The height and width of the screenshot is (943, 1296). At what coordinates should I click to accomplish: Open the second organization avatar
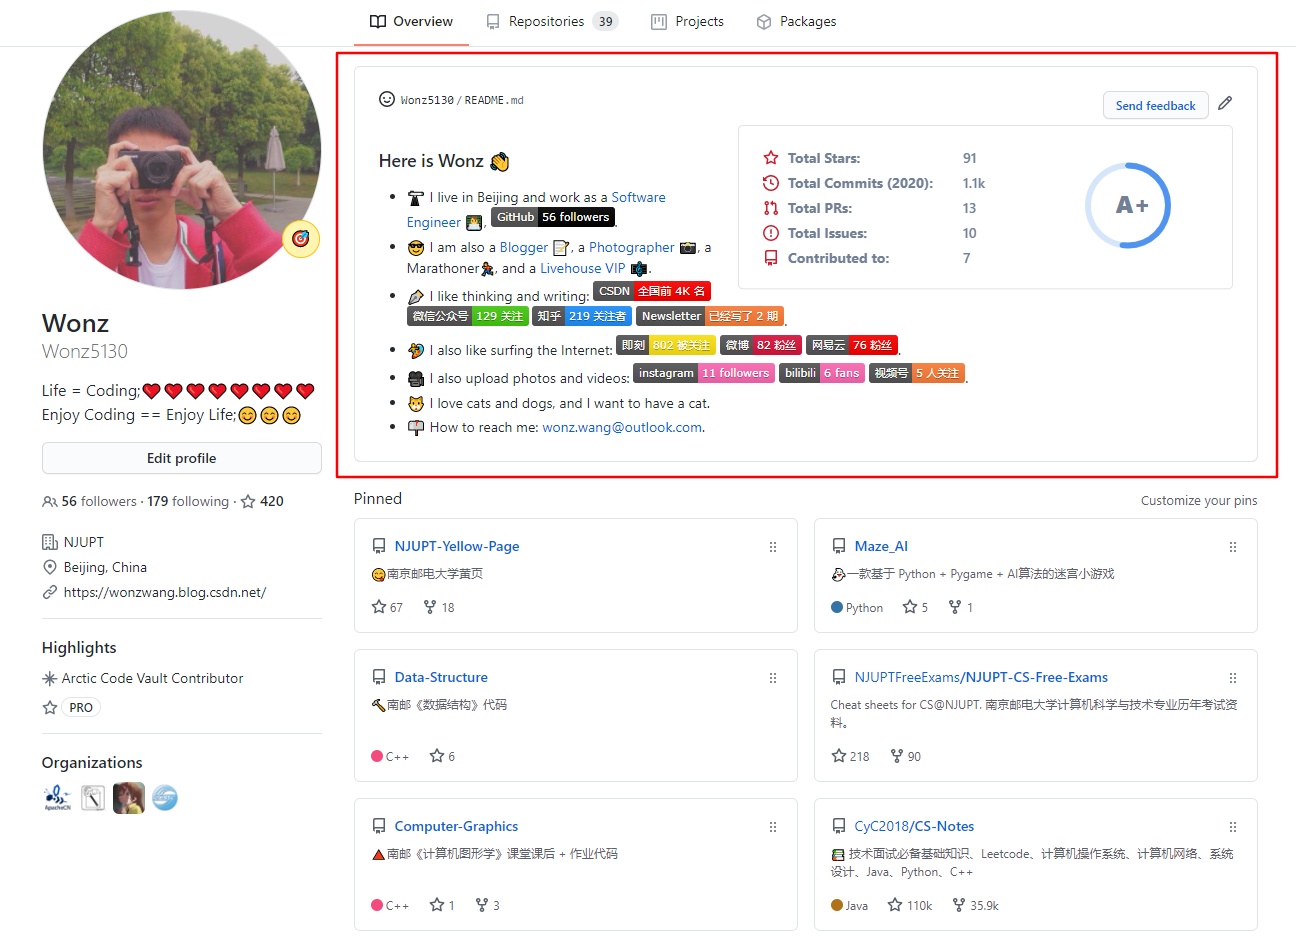93,797
